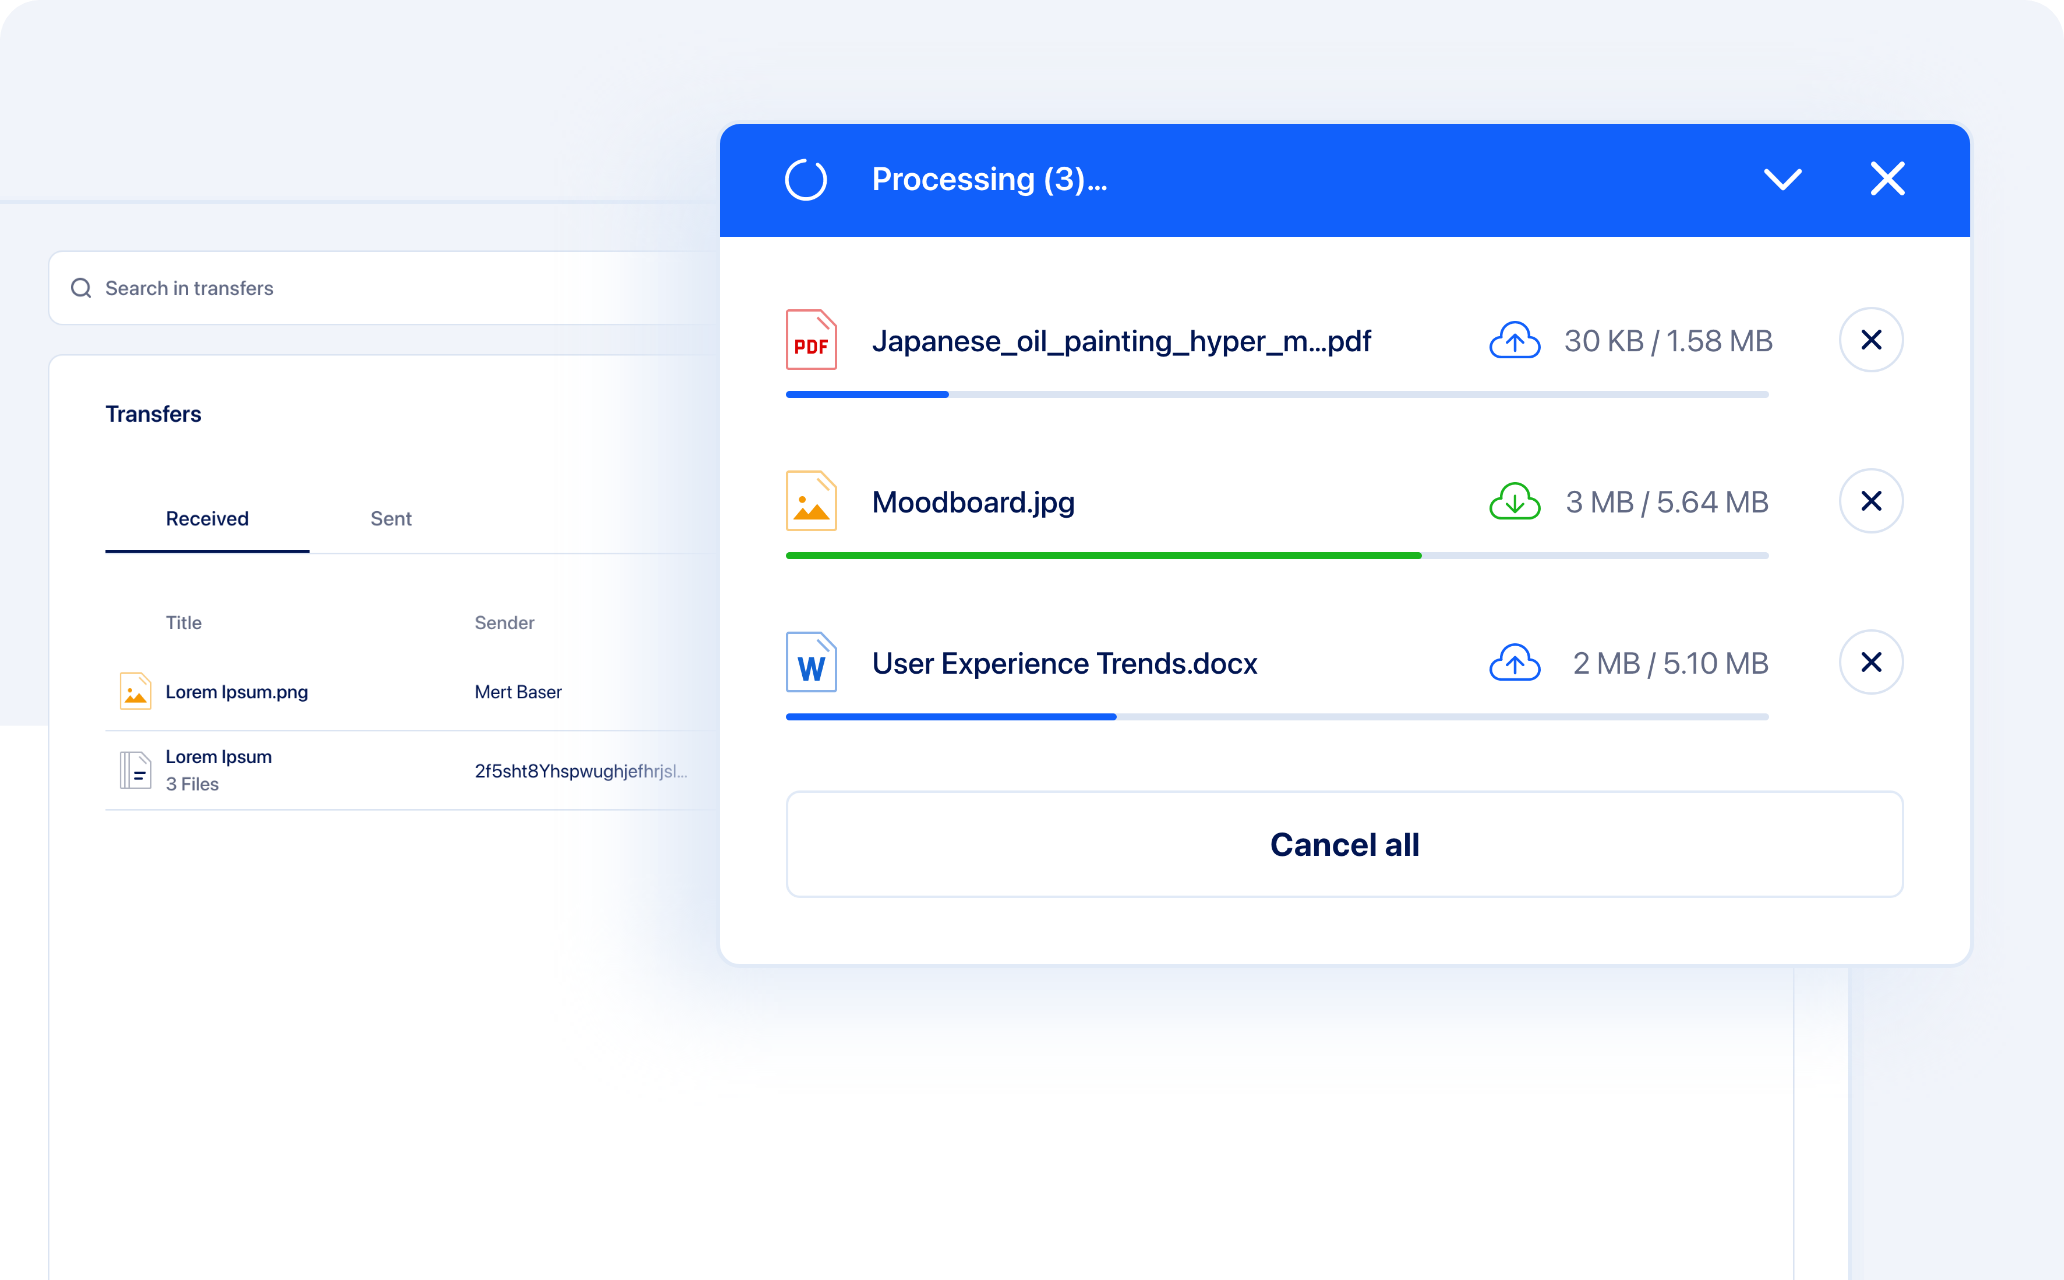Click the Moodboard.jpg image file icon
The width and height of the screenshot is (2064, 1280).
point(811,501)
